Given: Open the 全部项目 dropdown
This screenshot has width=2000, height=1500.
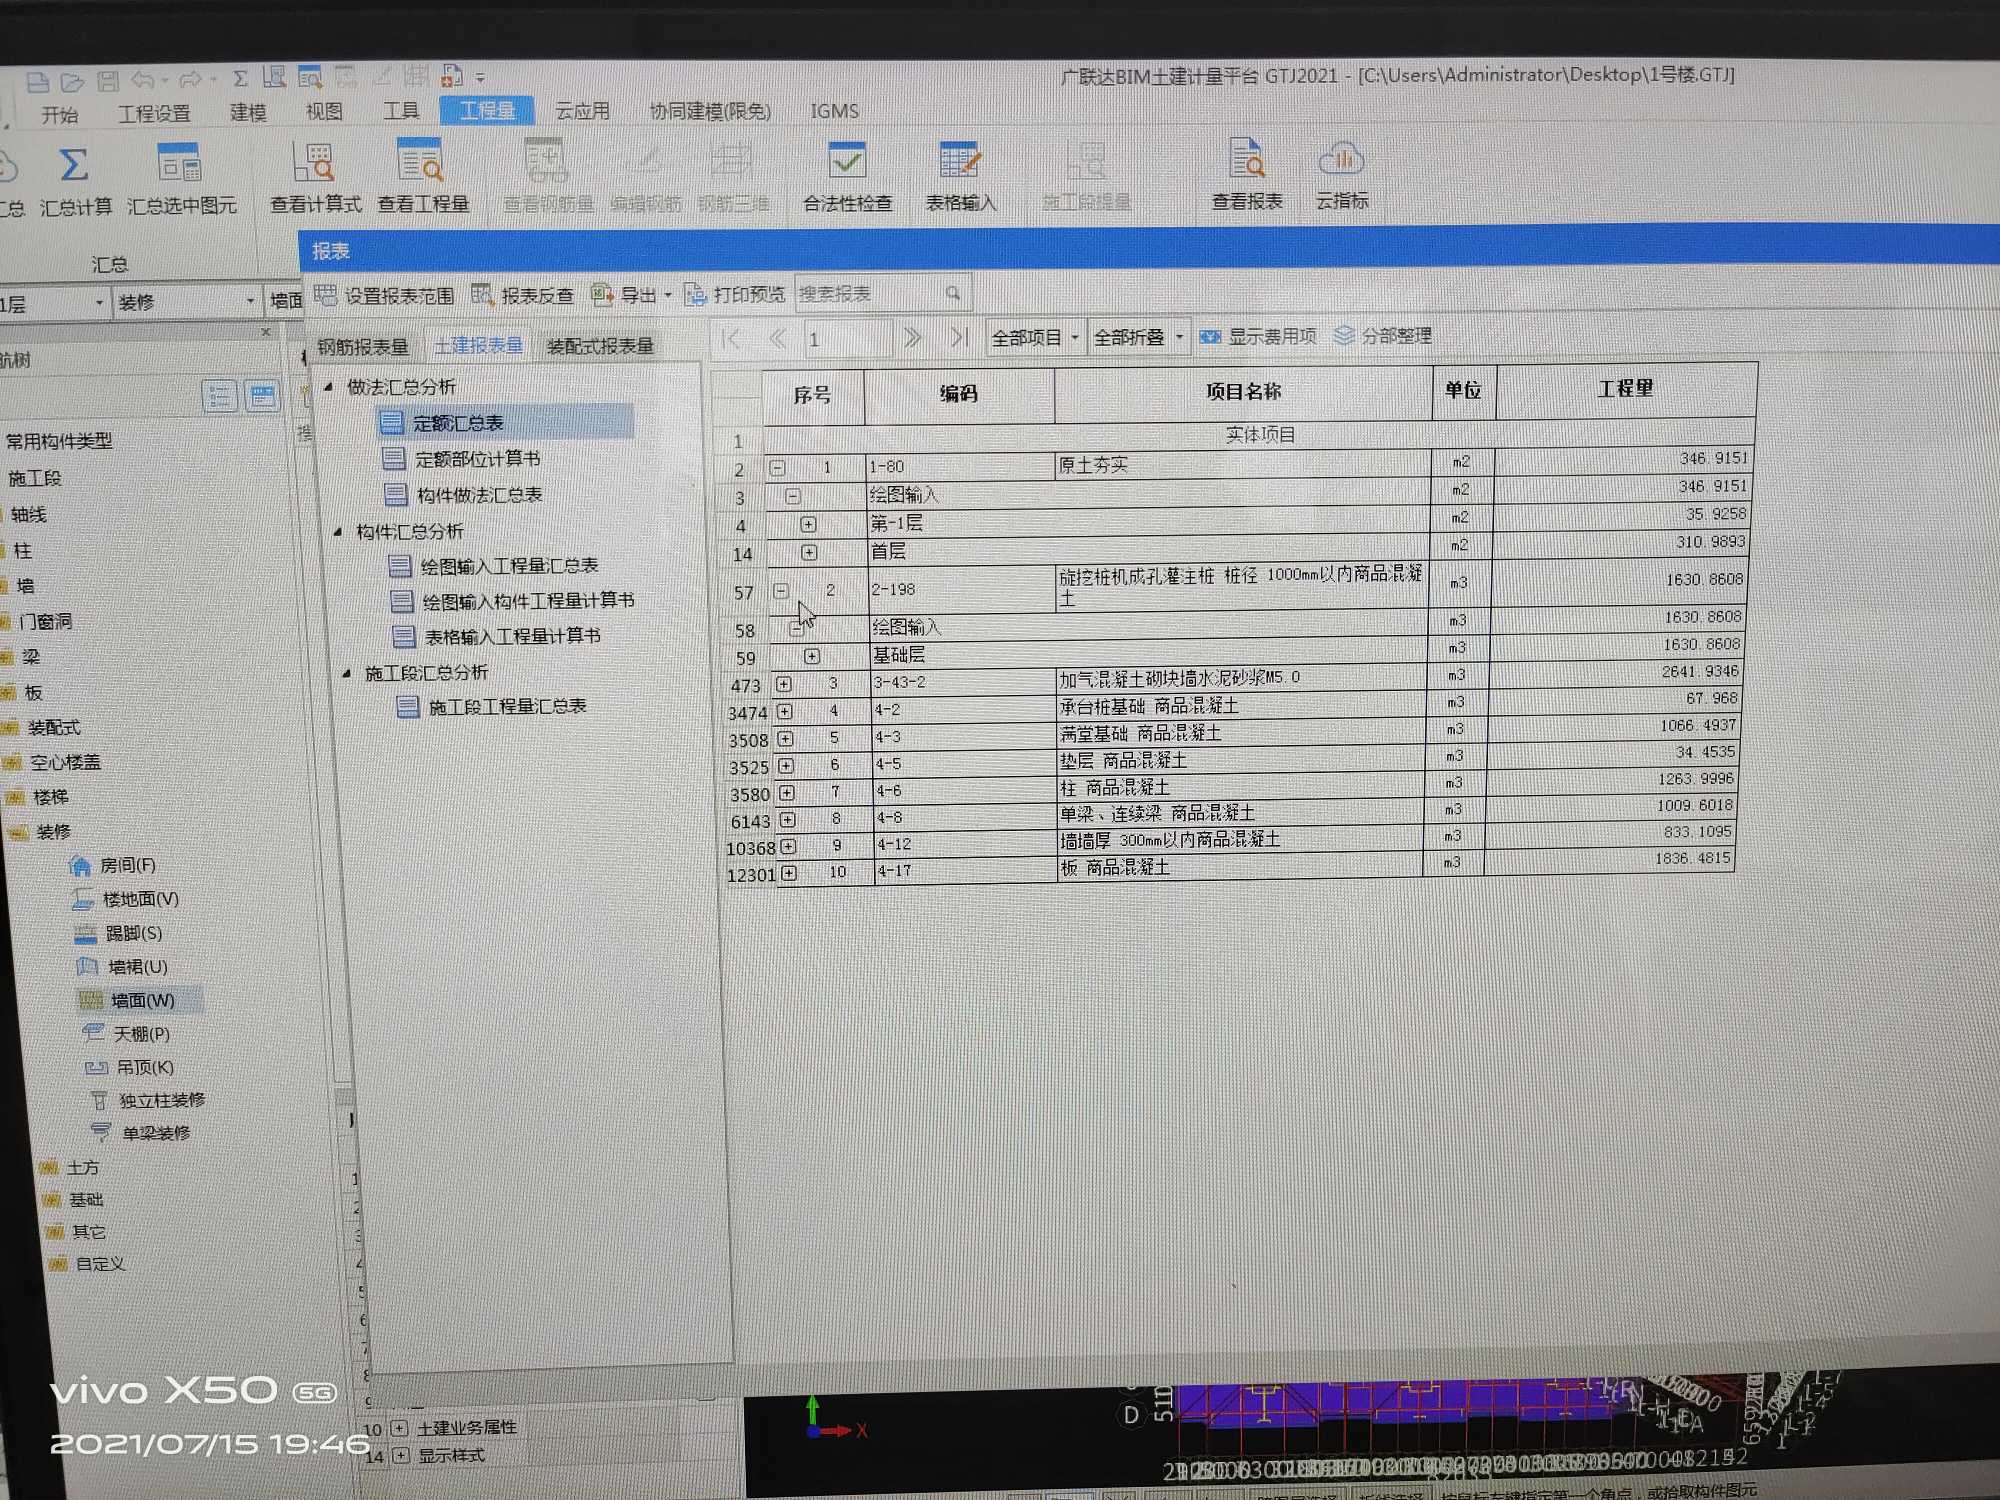Looking at the screenshot, I should 1035,338.
